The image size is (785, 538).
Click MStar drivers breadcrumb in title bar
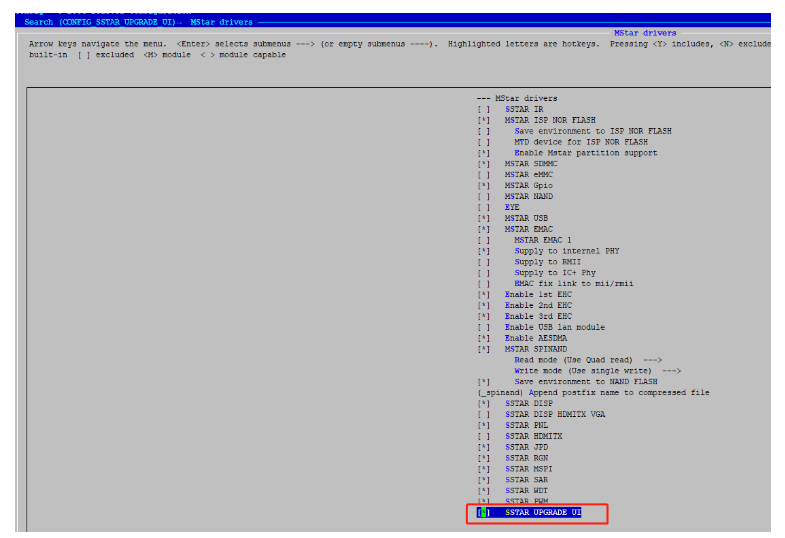pyautogui.click(x=221, y=22)
